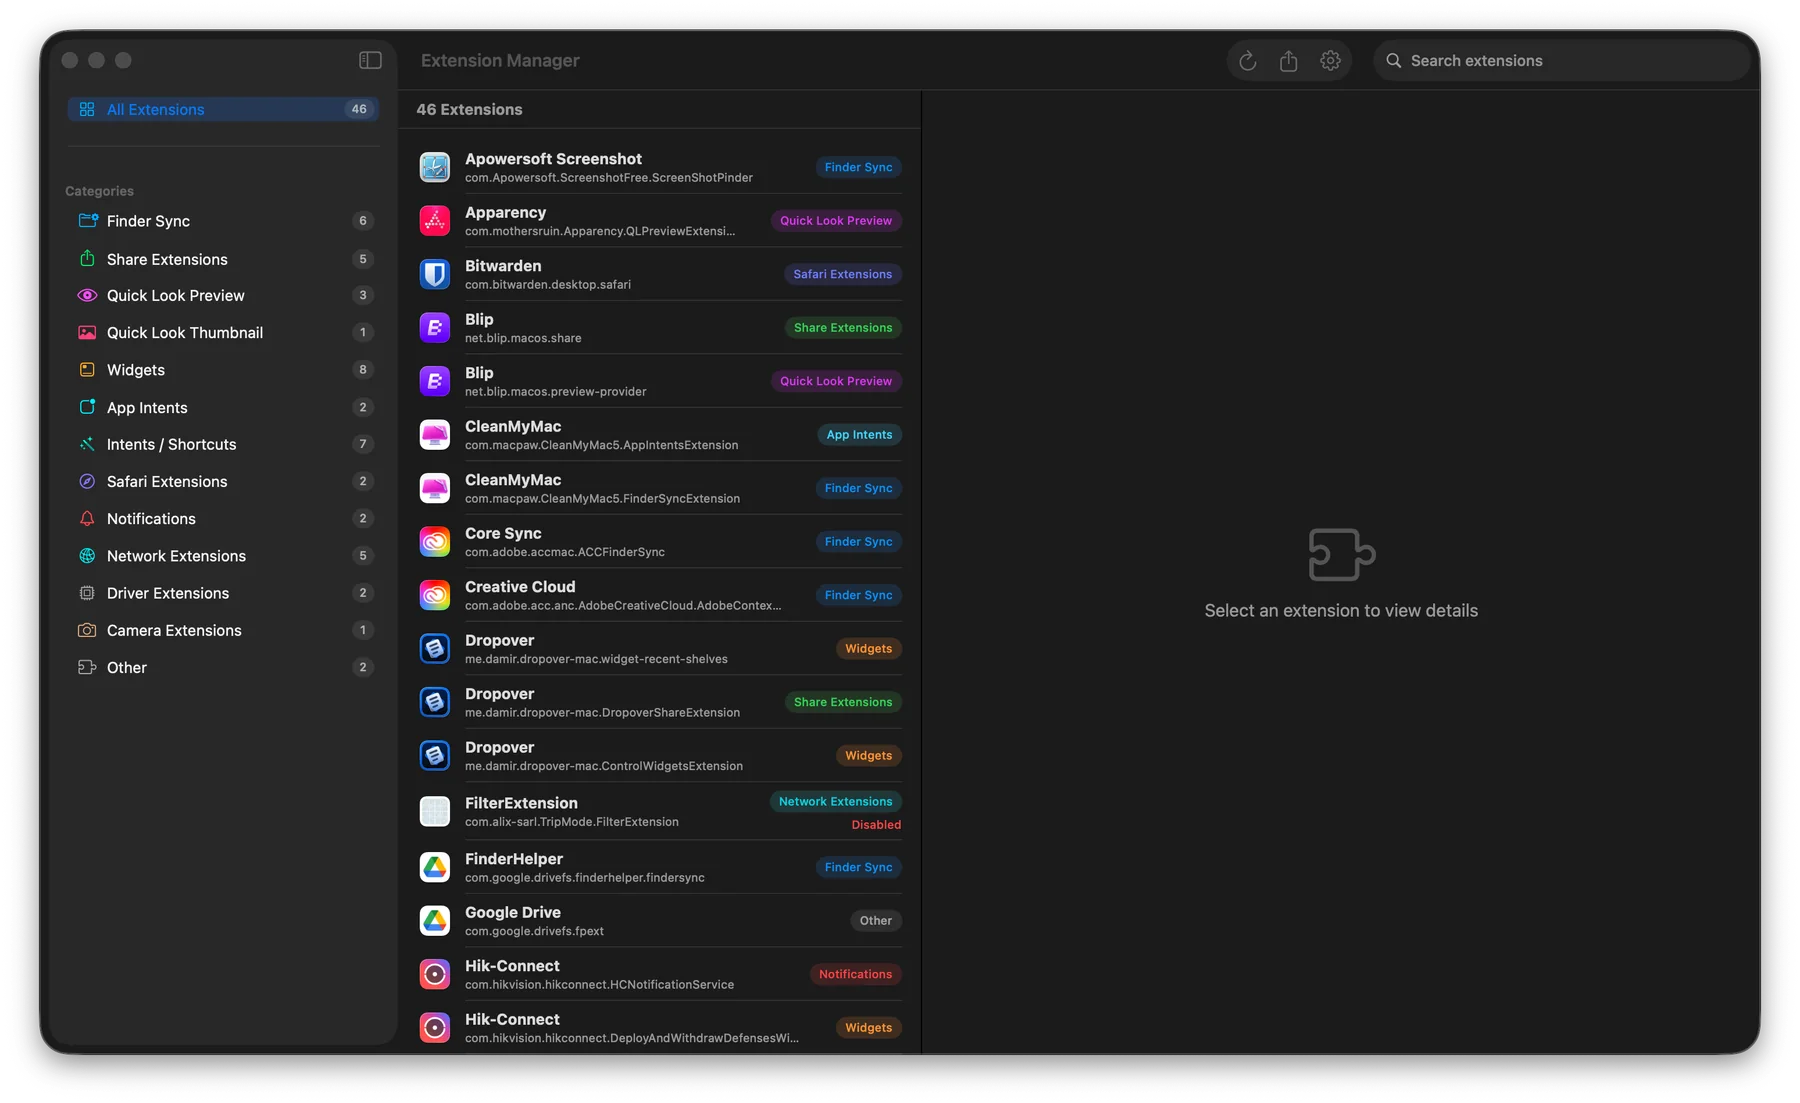The image size is (1800, 1103).
Task: Select the Creative Cloud extension icon
Action: (x=434, y=595)
